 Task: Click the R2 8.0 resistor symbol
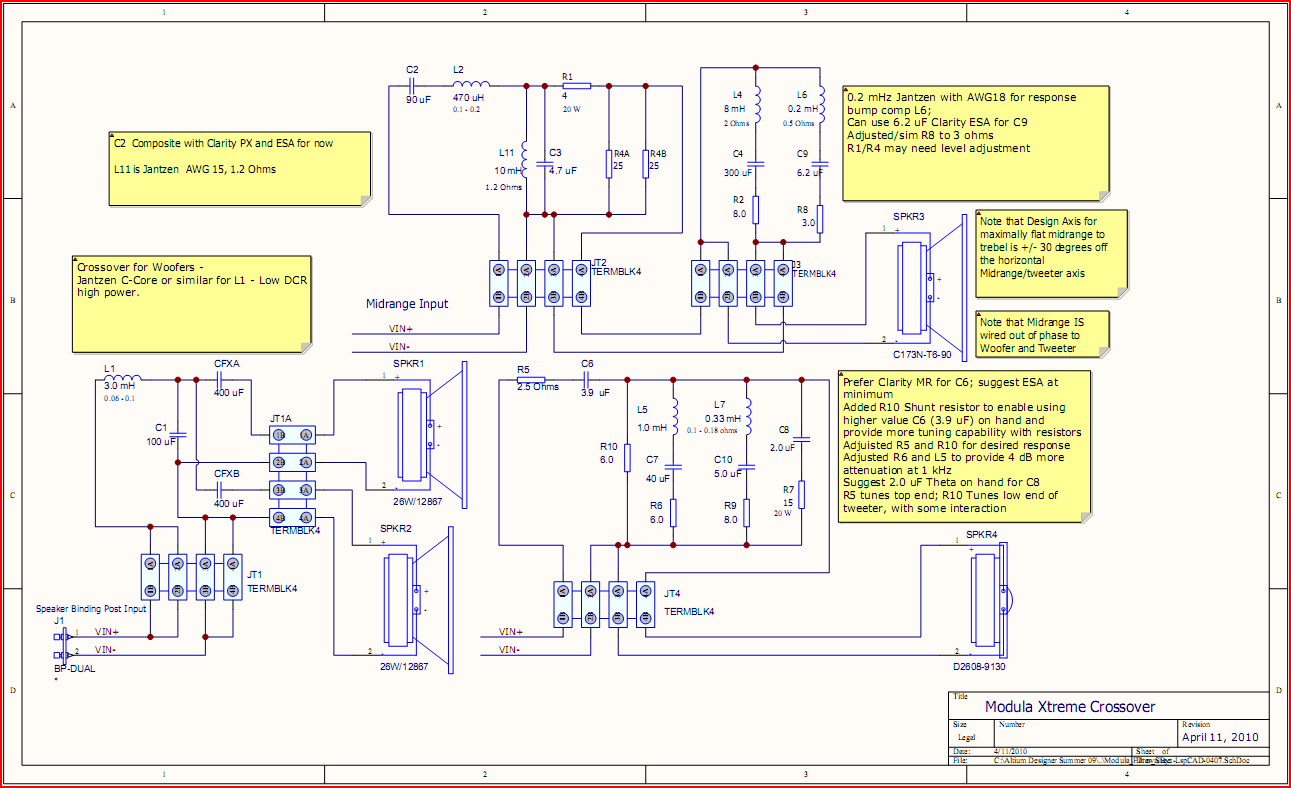click(757, 210)
